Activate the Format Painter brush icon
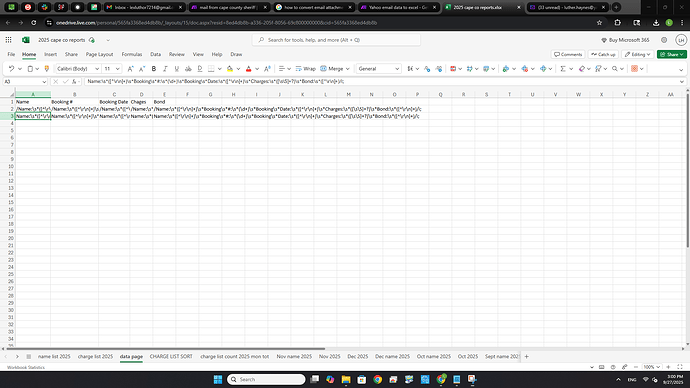 point(47,69)
